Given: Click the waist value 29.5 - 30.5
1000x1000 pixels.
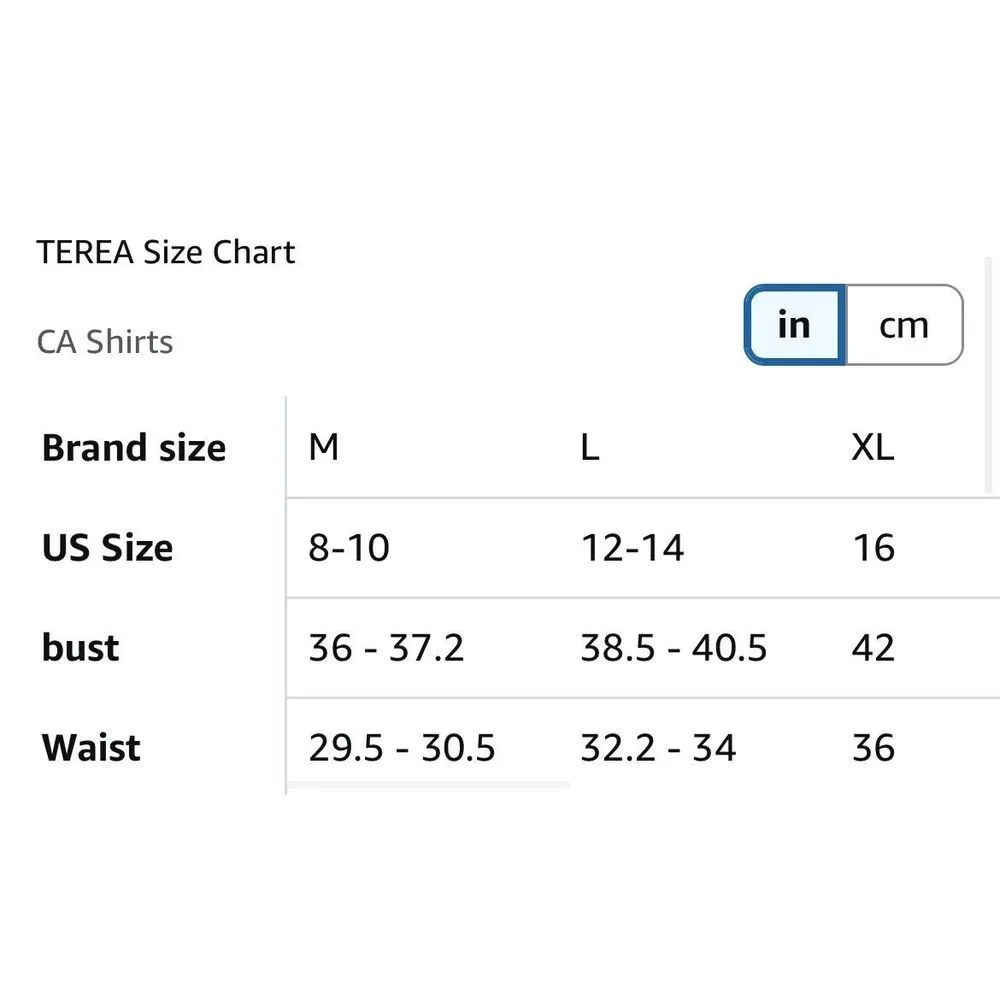Looking at the screenshot, I should pos(402,748).
